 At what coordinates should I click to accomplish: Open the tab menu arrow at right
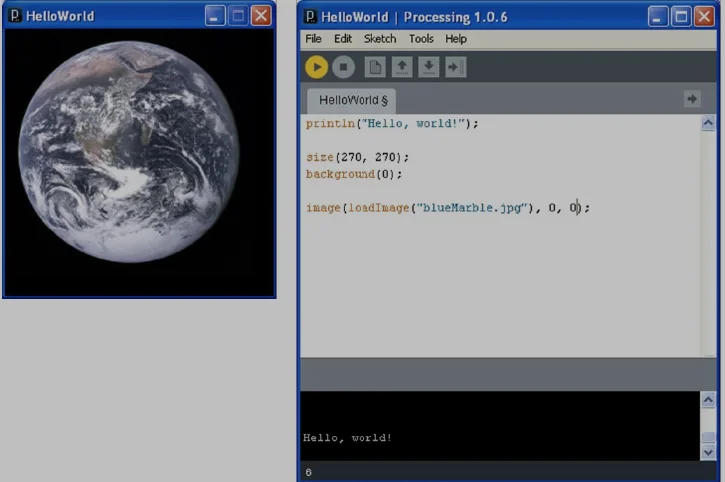coord(692,99)
